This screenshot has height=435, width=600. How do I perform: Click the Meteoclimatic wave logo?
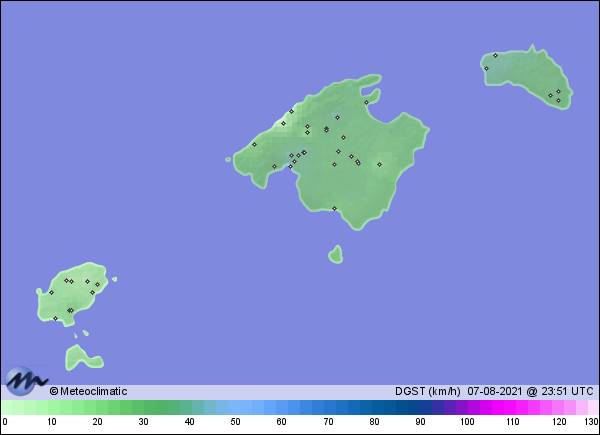(x=26, y=381)
